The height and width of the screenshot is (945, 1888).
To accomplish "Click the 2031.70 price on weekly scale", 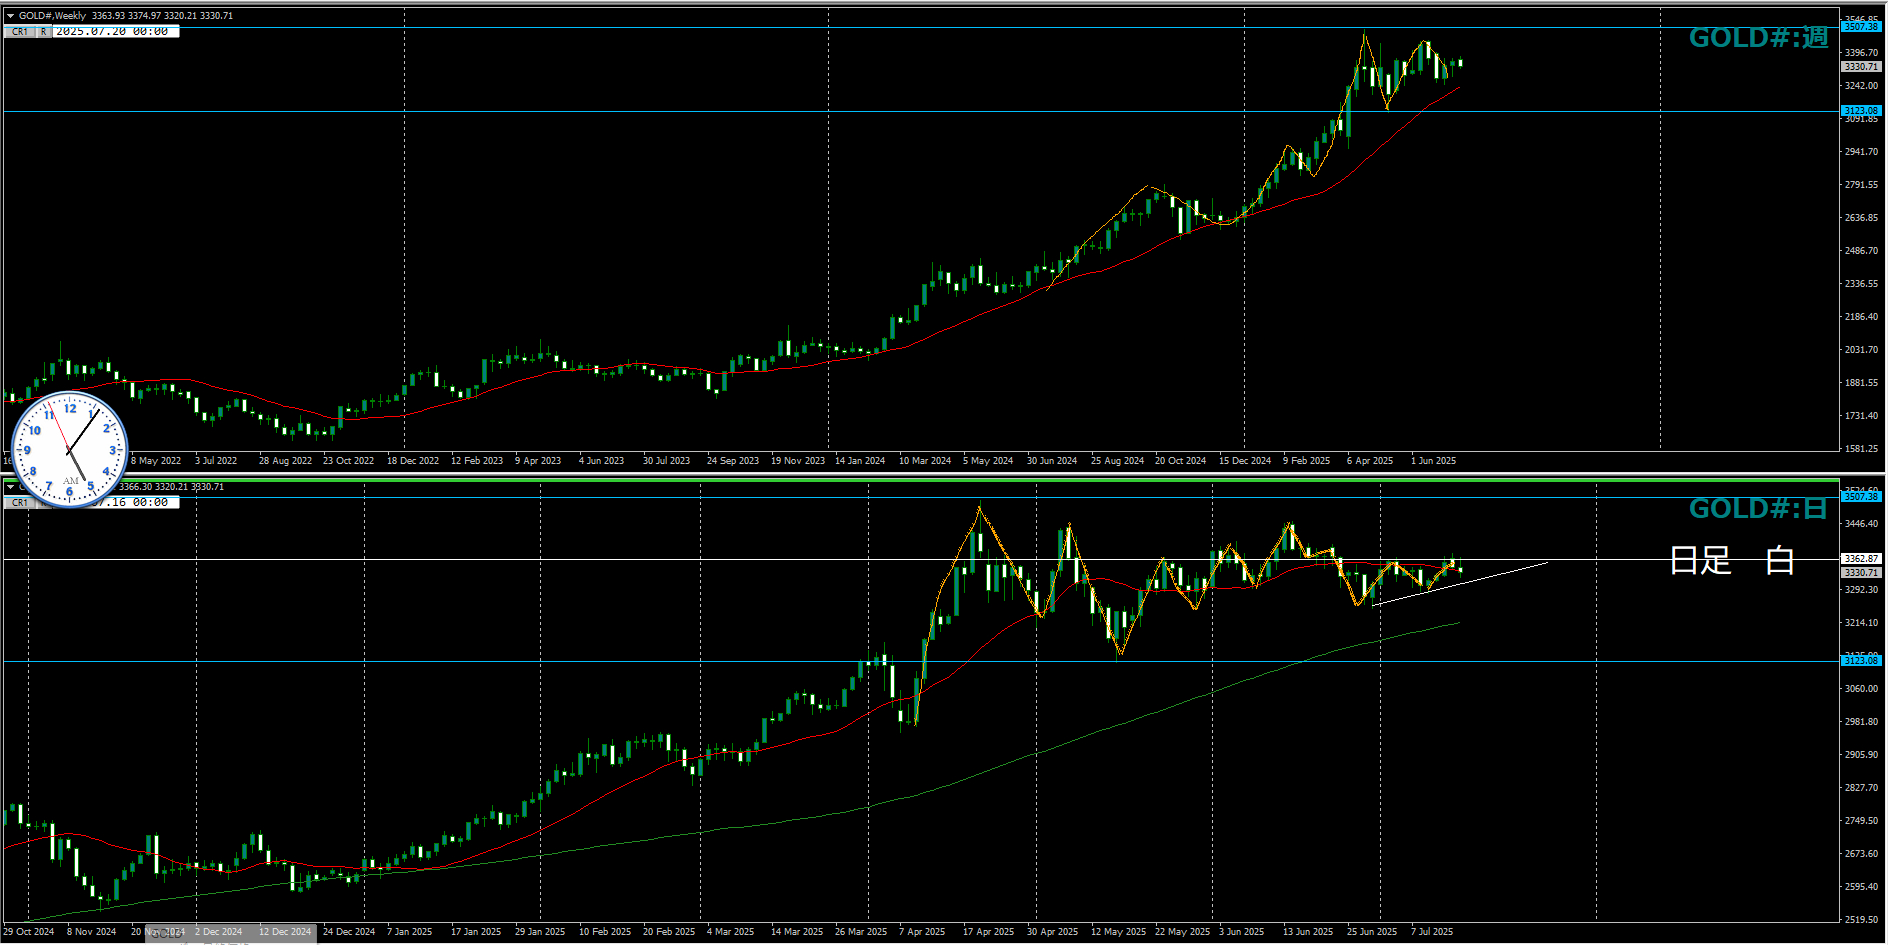I will tap(1862, 350).
